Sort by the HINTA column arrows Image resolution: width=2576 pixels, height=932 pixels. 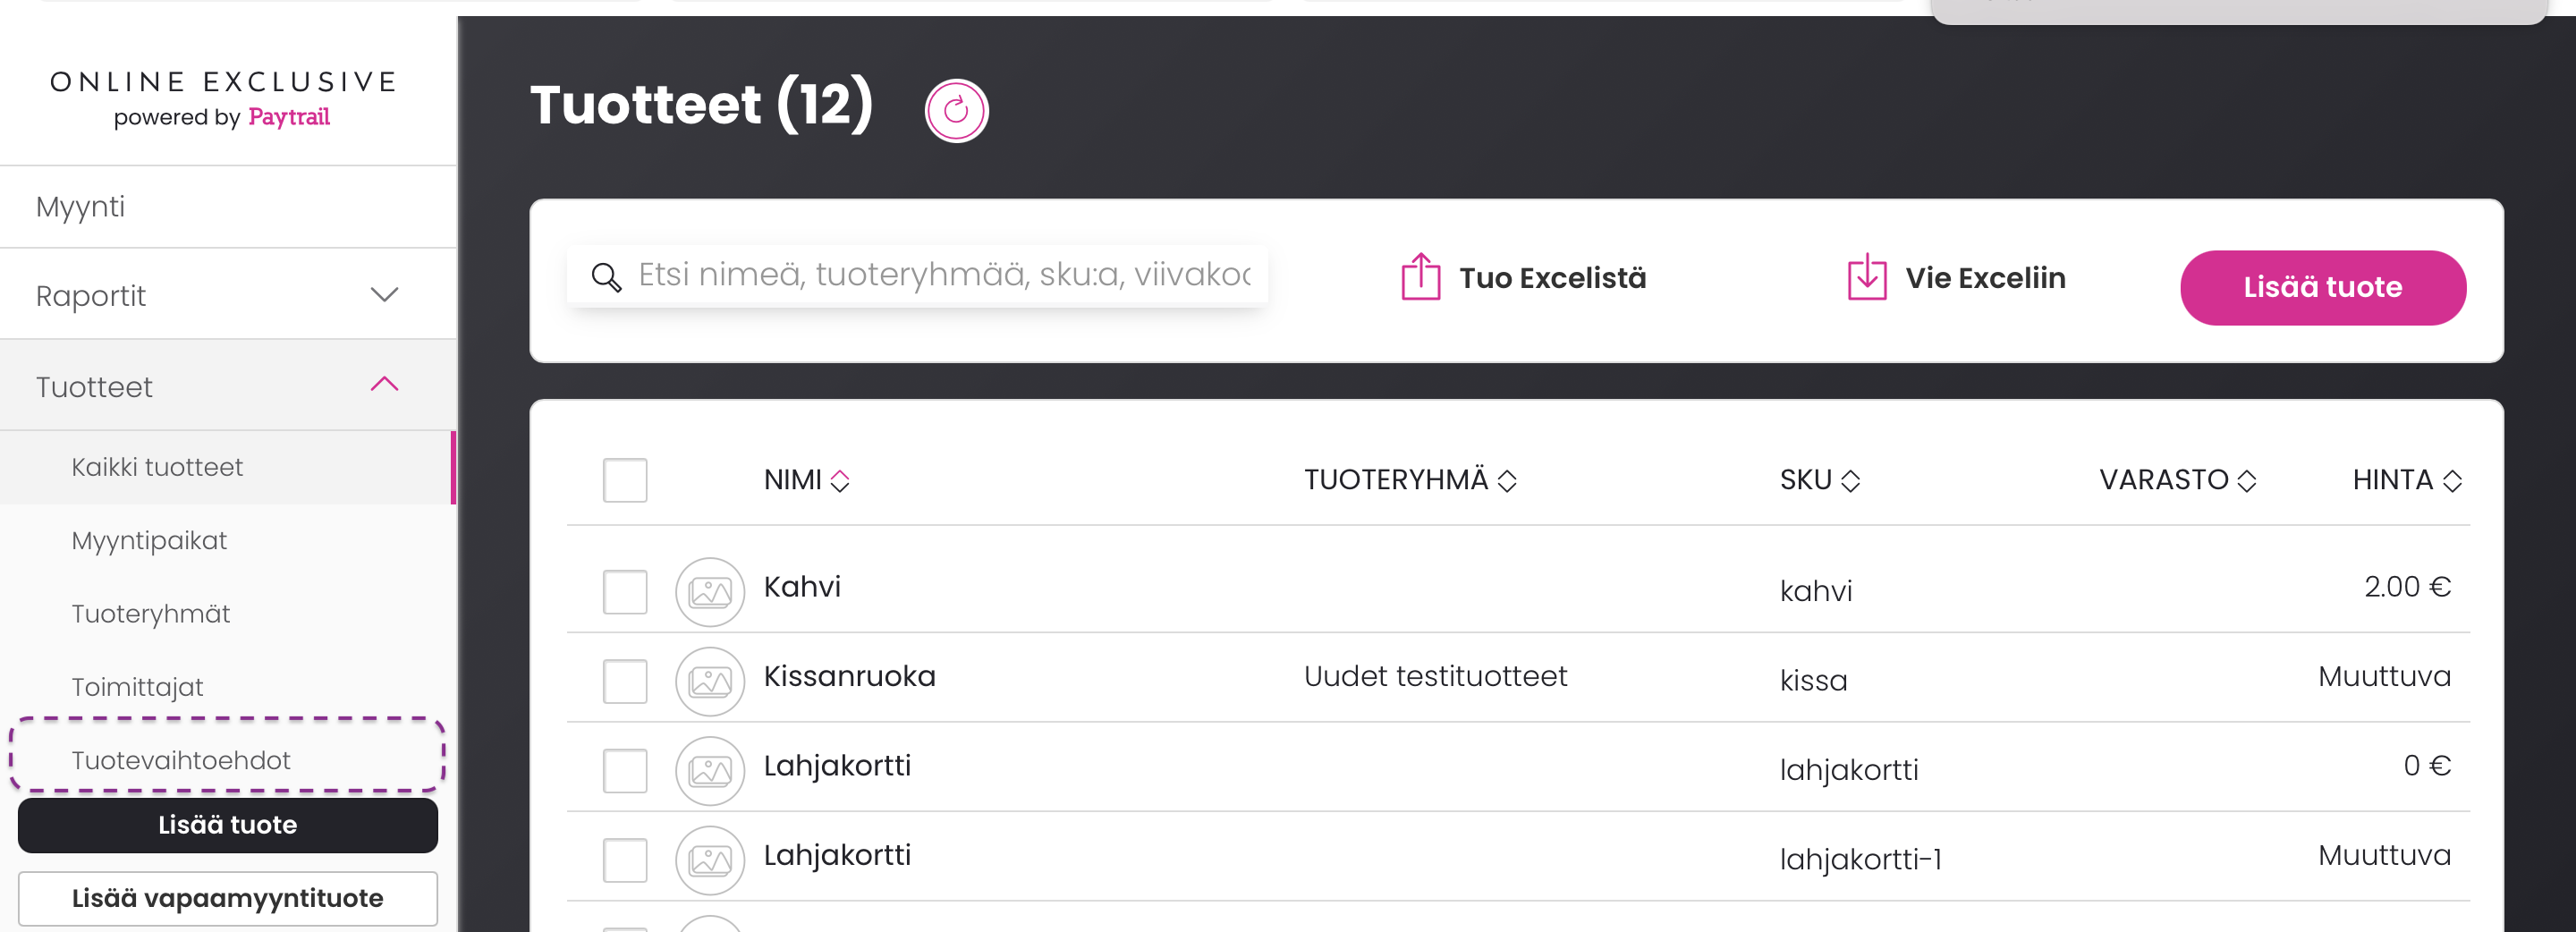(2452, 481)
